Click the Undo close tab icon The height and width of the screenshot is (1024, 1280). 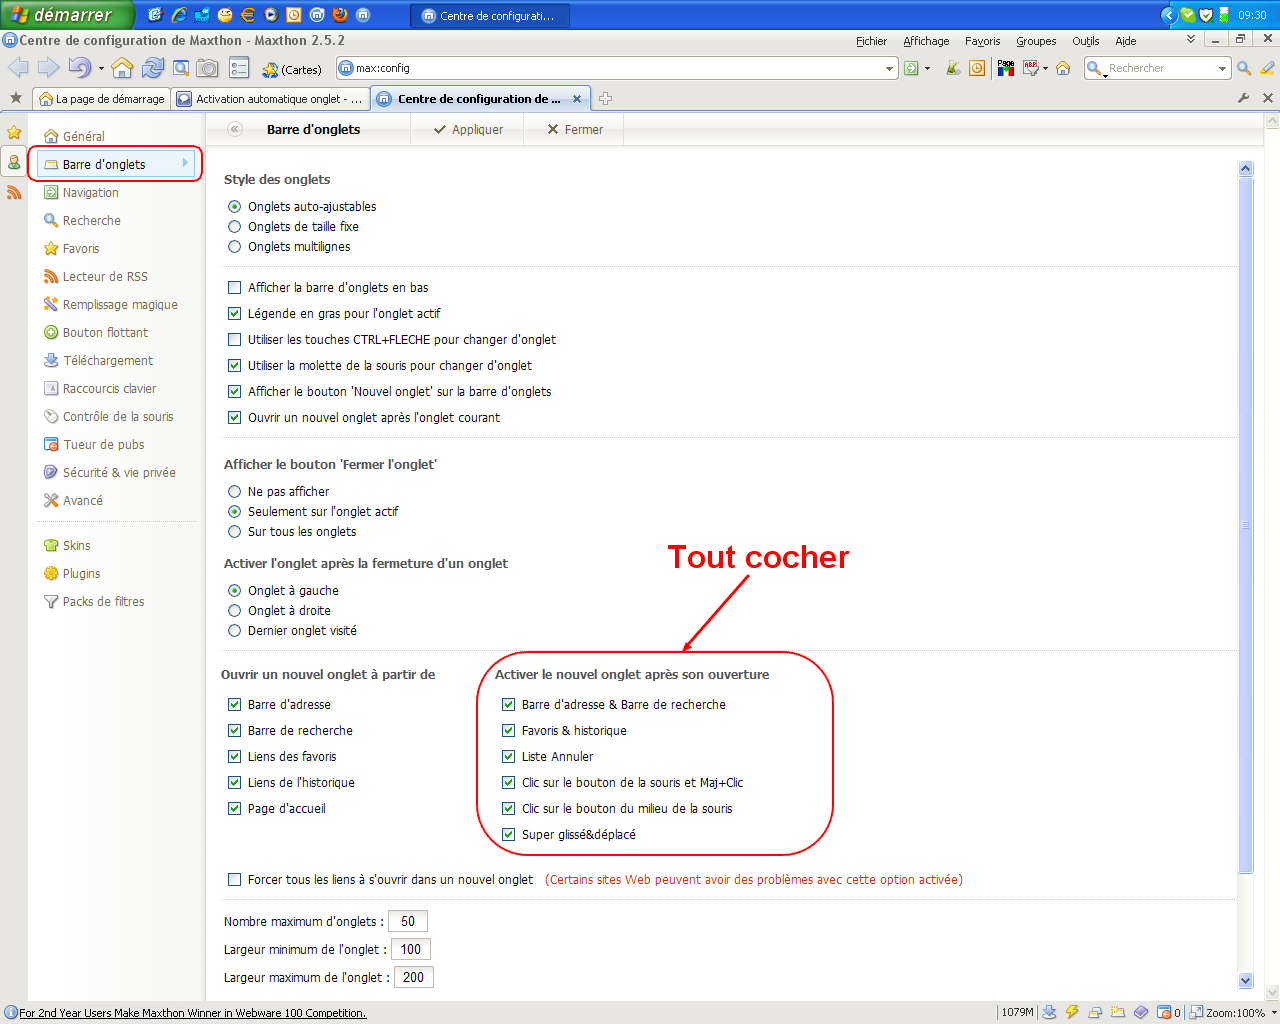[79, 68]
